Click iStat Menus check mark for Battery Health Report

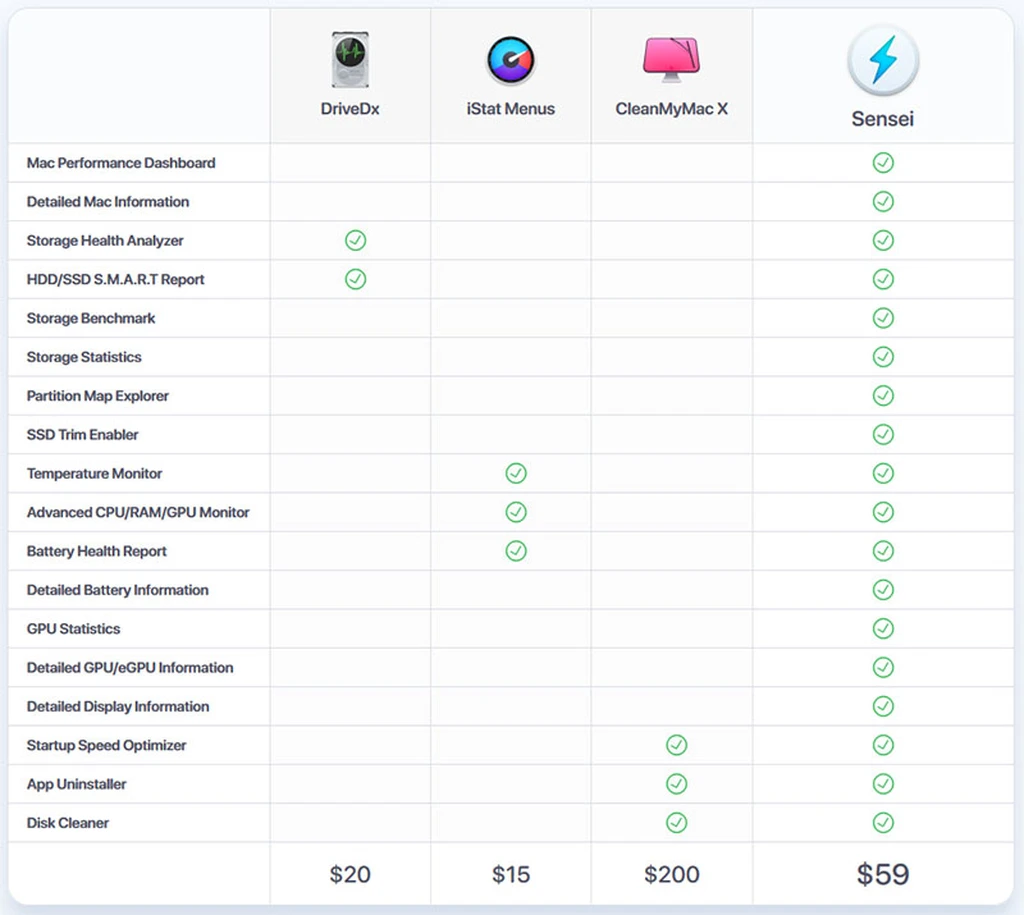[x=516, y=551]
